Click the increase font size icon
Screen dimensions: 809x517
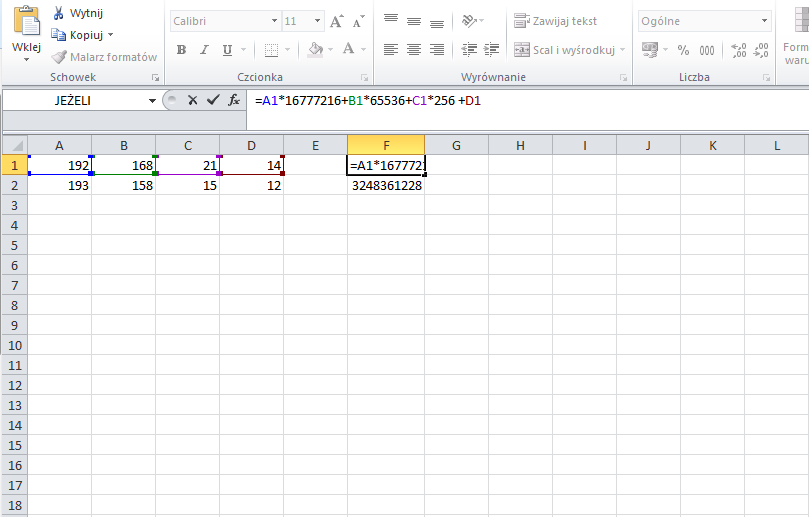[336, 21]
